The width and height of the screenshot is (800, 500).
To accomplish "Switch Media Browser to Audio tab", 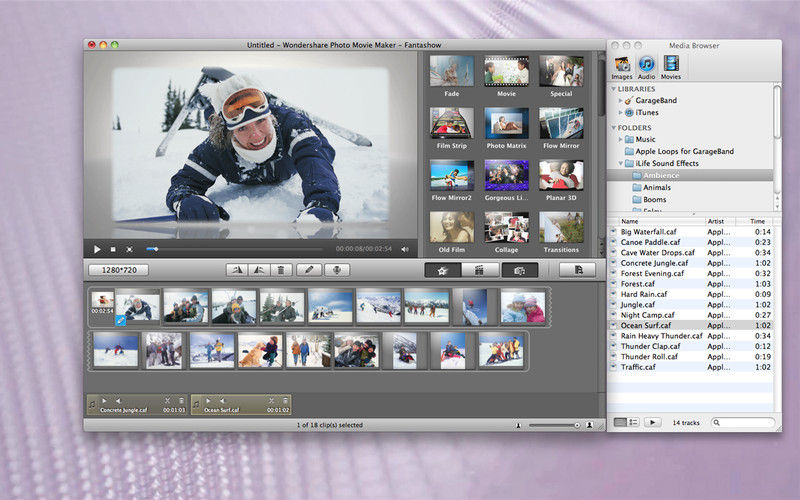I will point(646,67).
